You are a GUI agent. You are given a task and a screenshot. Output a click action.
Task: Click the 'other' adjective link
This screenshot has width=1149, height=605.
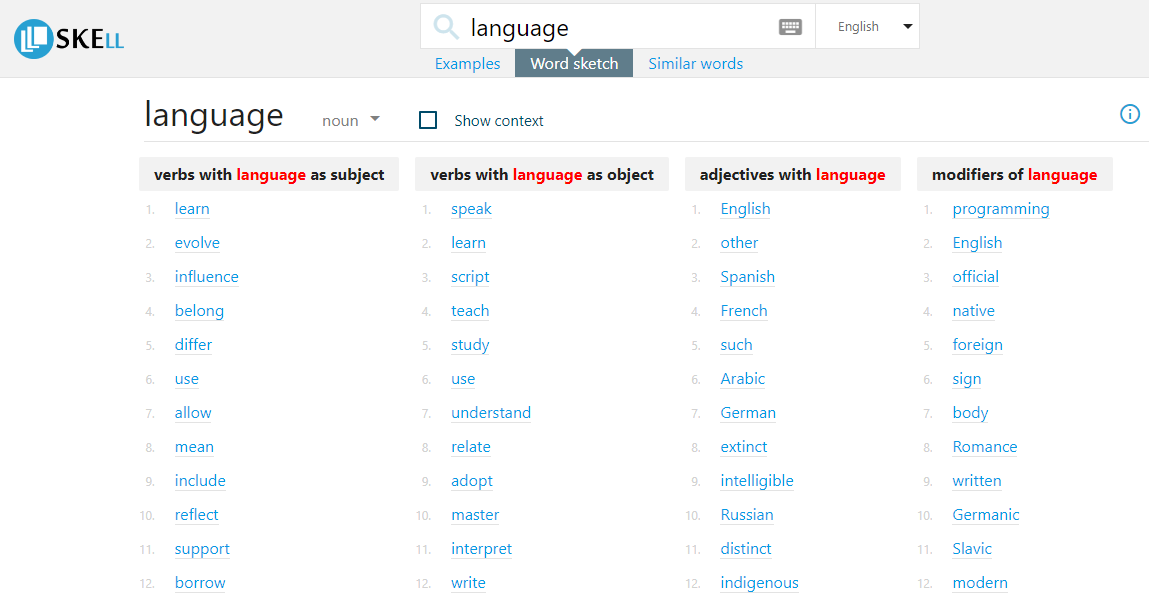click(739, 243)
